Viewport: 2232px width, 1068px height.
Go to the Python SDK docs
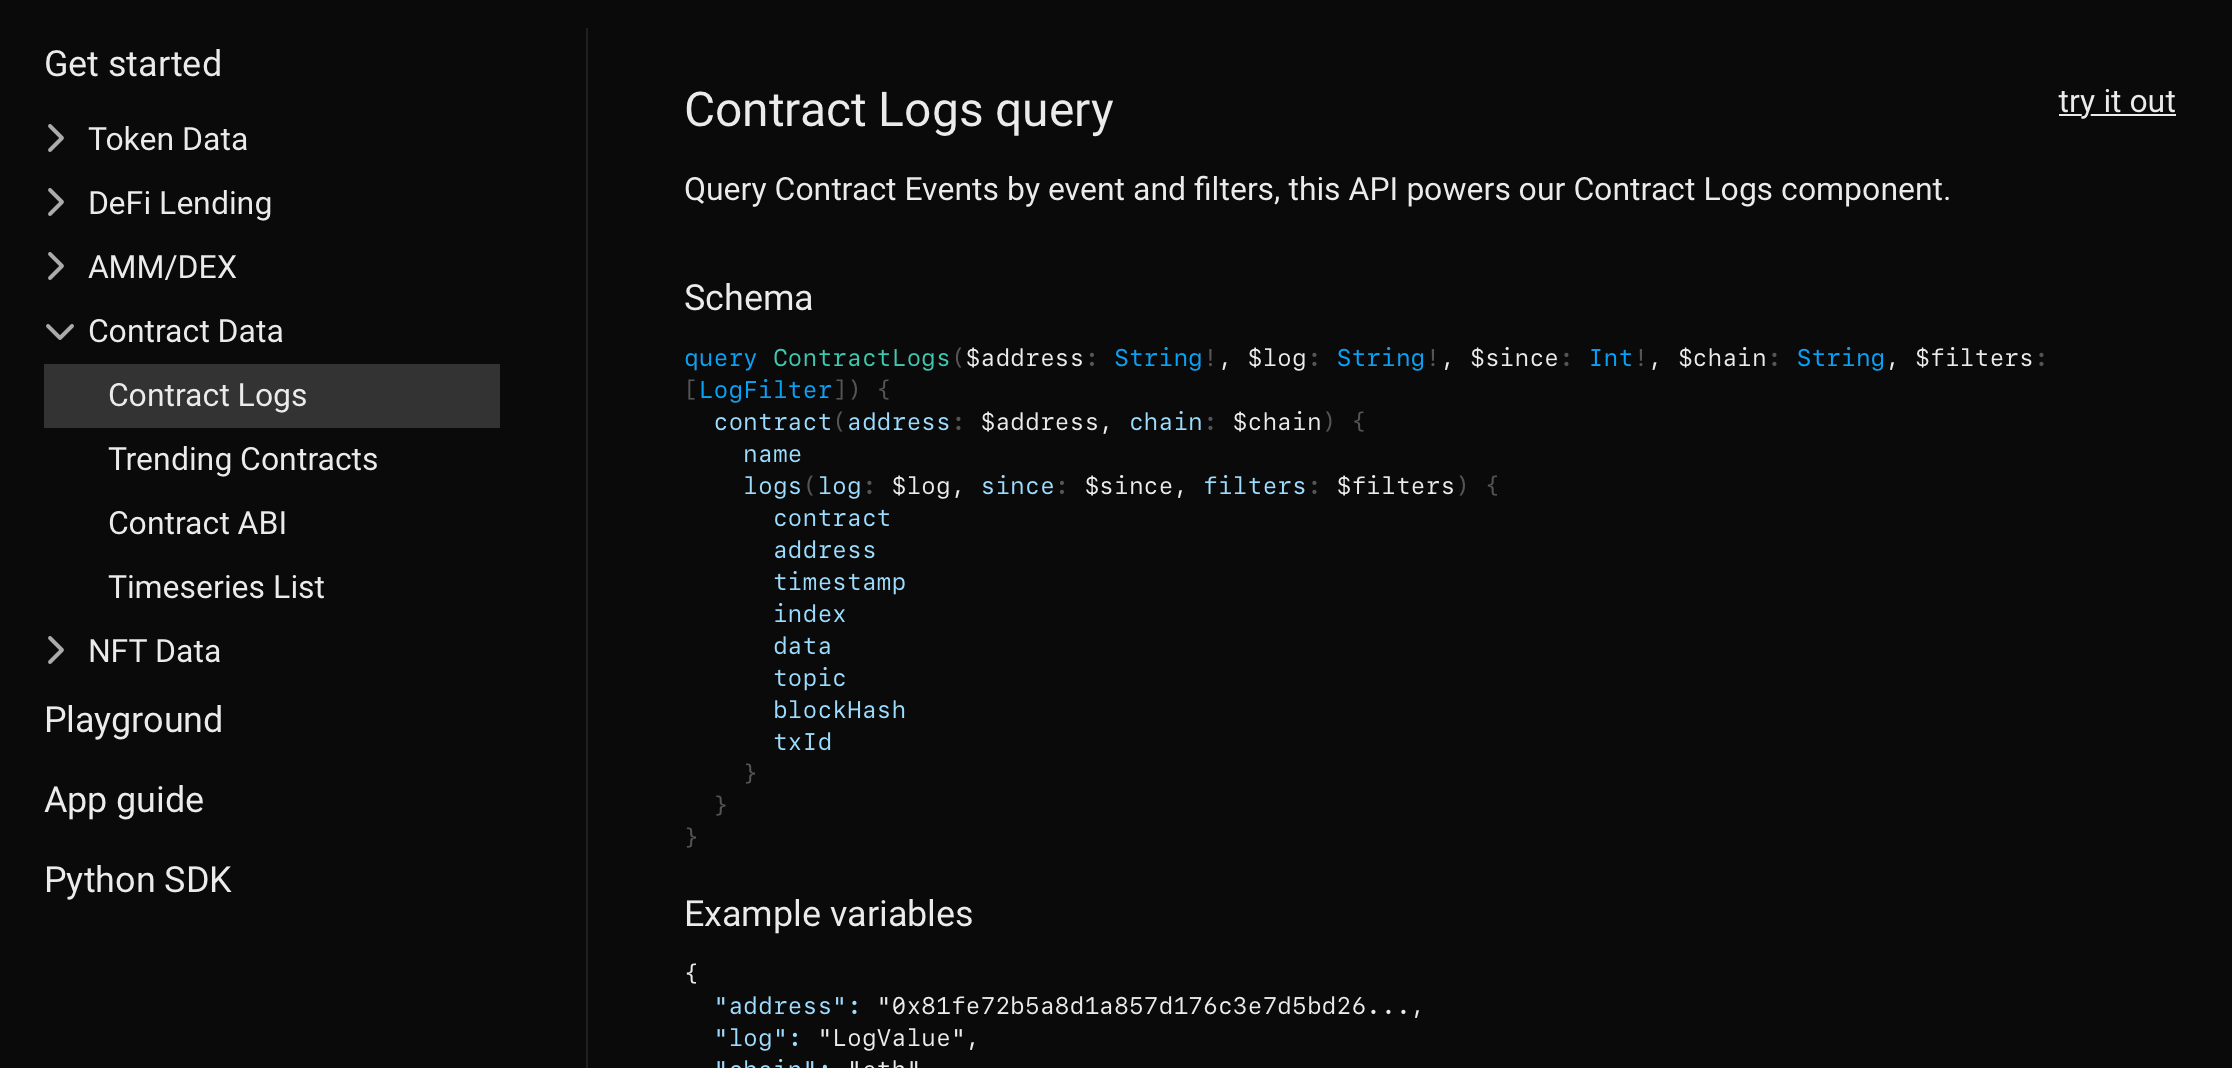click(138, 880)
